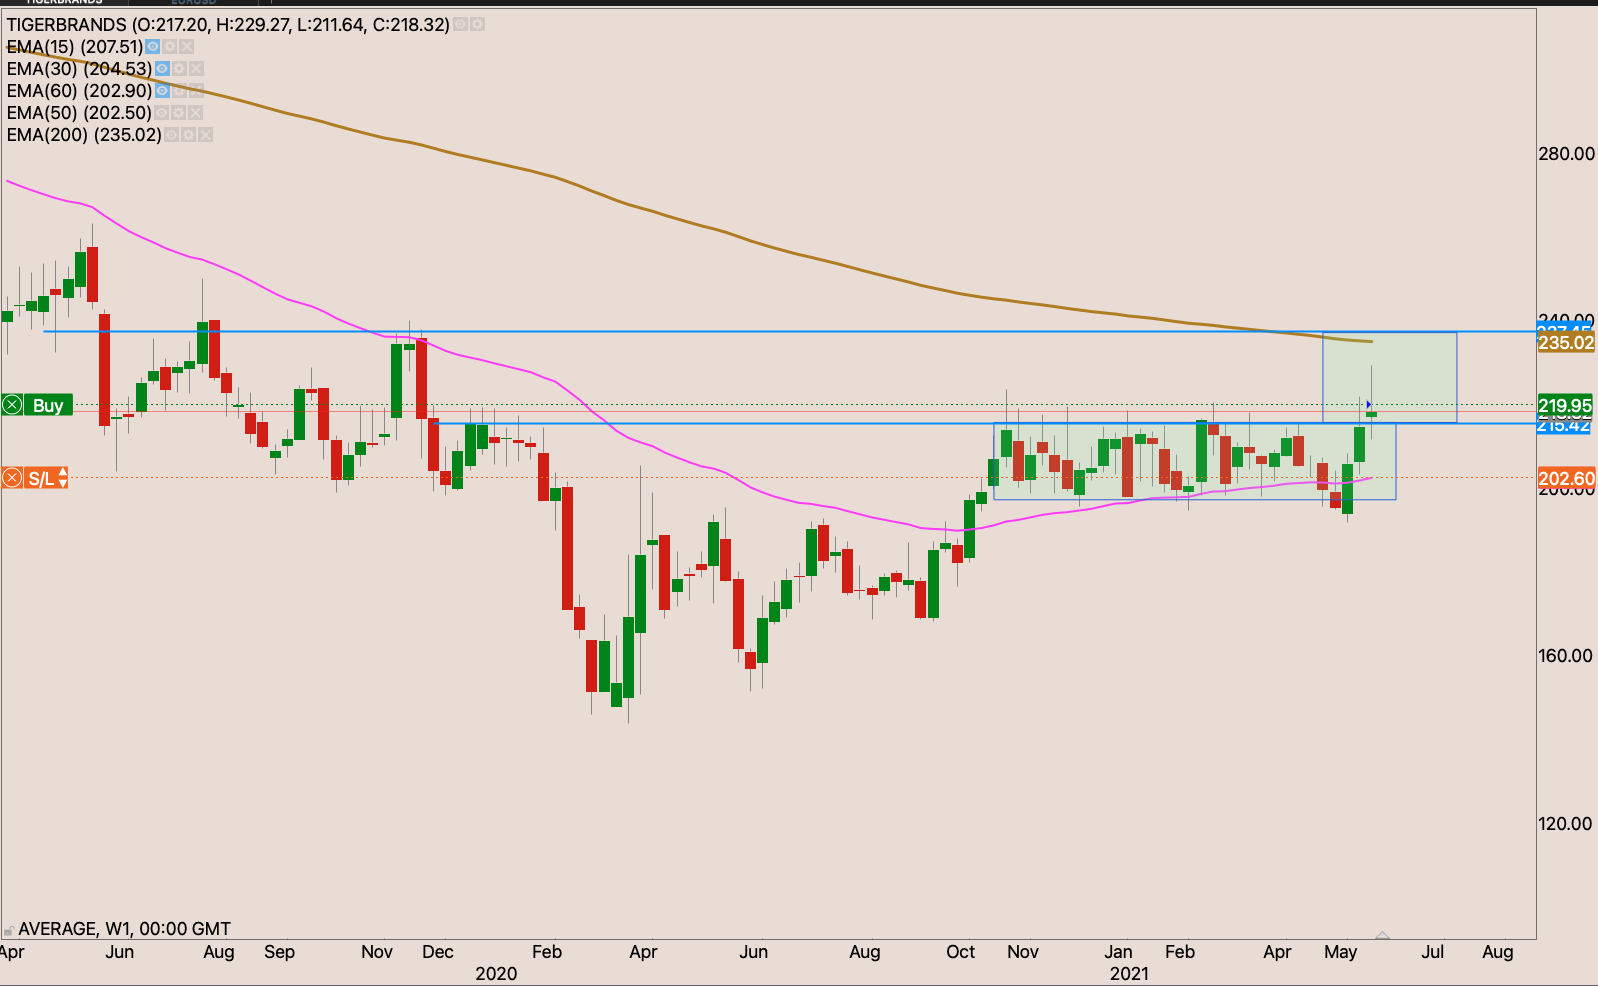Remove the S/L stop loss level
1598x986 pixels.
(12, 478)
